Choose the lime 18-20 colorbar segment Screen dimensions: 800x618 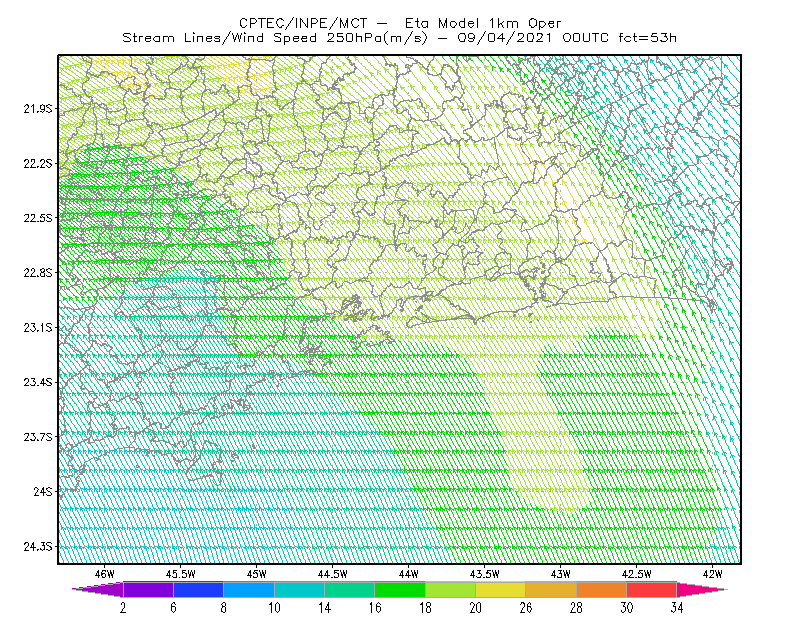pyautogui.click(x=451, y=589)
